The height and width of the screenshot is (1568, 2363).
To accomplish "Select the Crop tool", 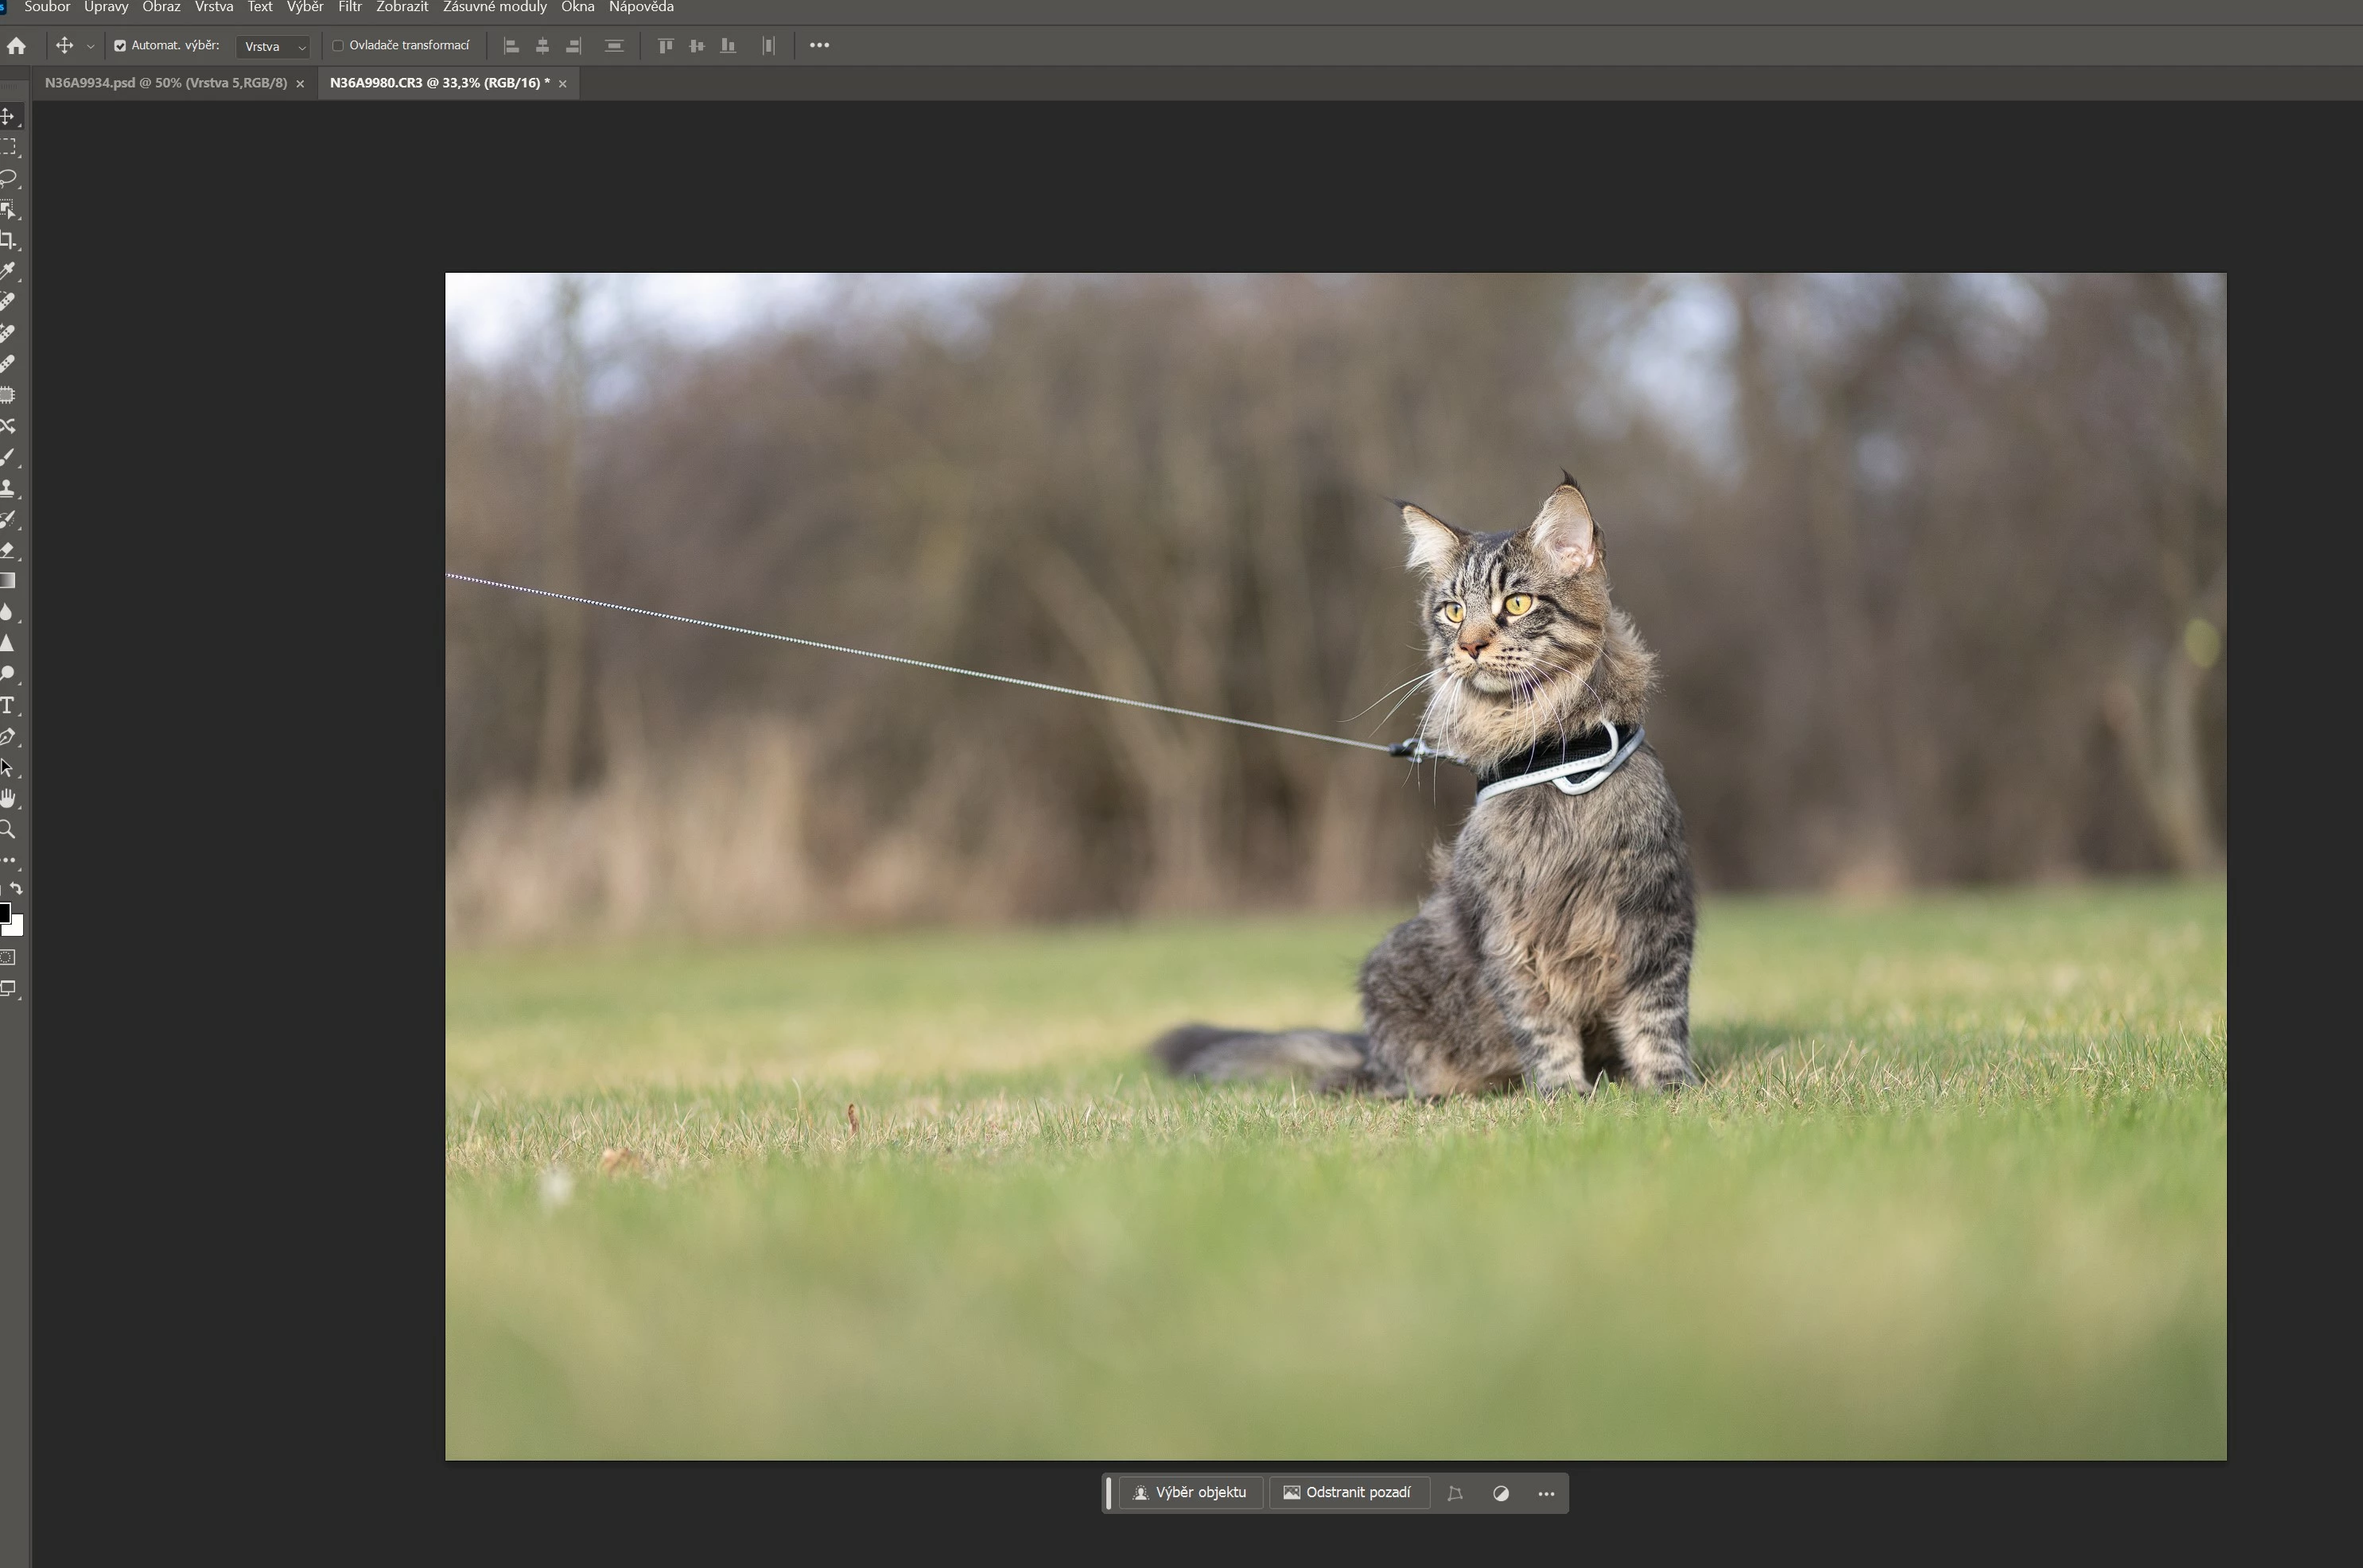I will (x=8, y=241).
